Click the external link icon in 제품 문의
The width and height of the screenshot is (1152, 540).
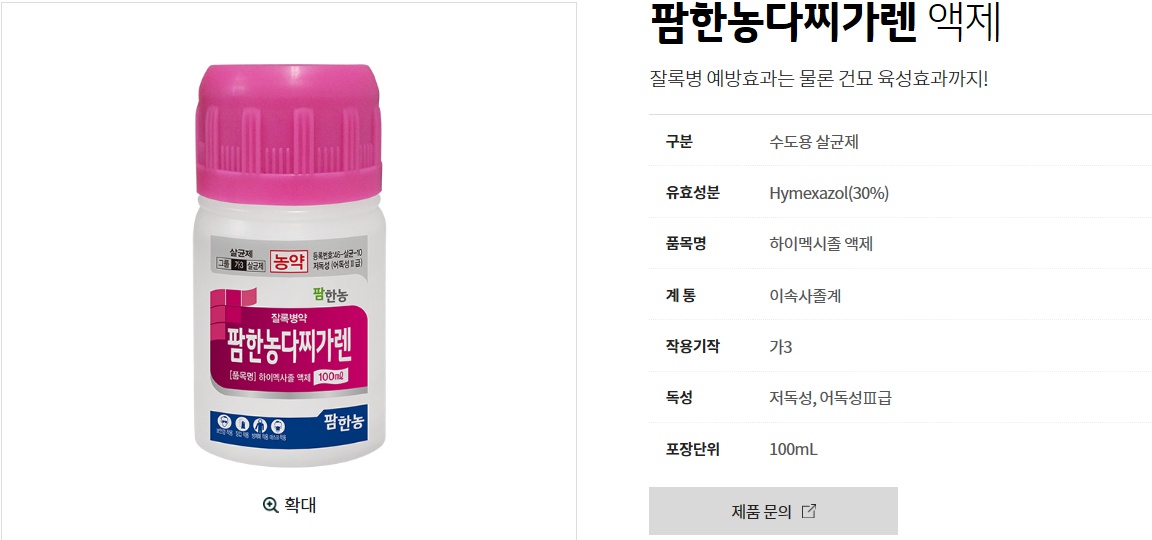808,511
